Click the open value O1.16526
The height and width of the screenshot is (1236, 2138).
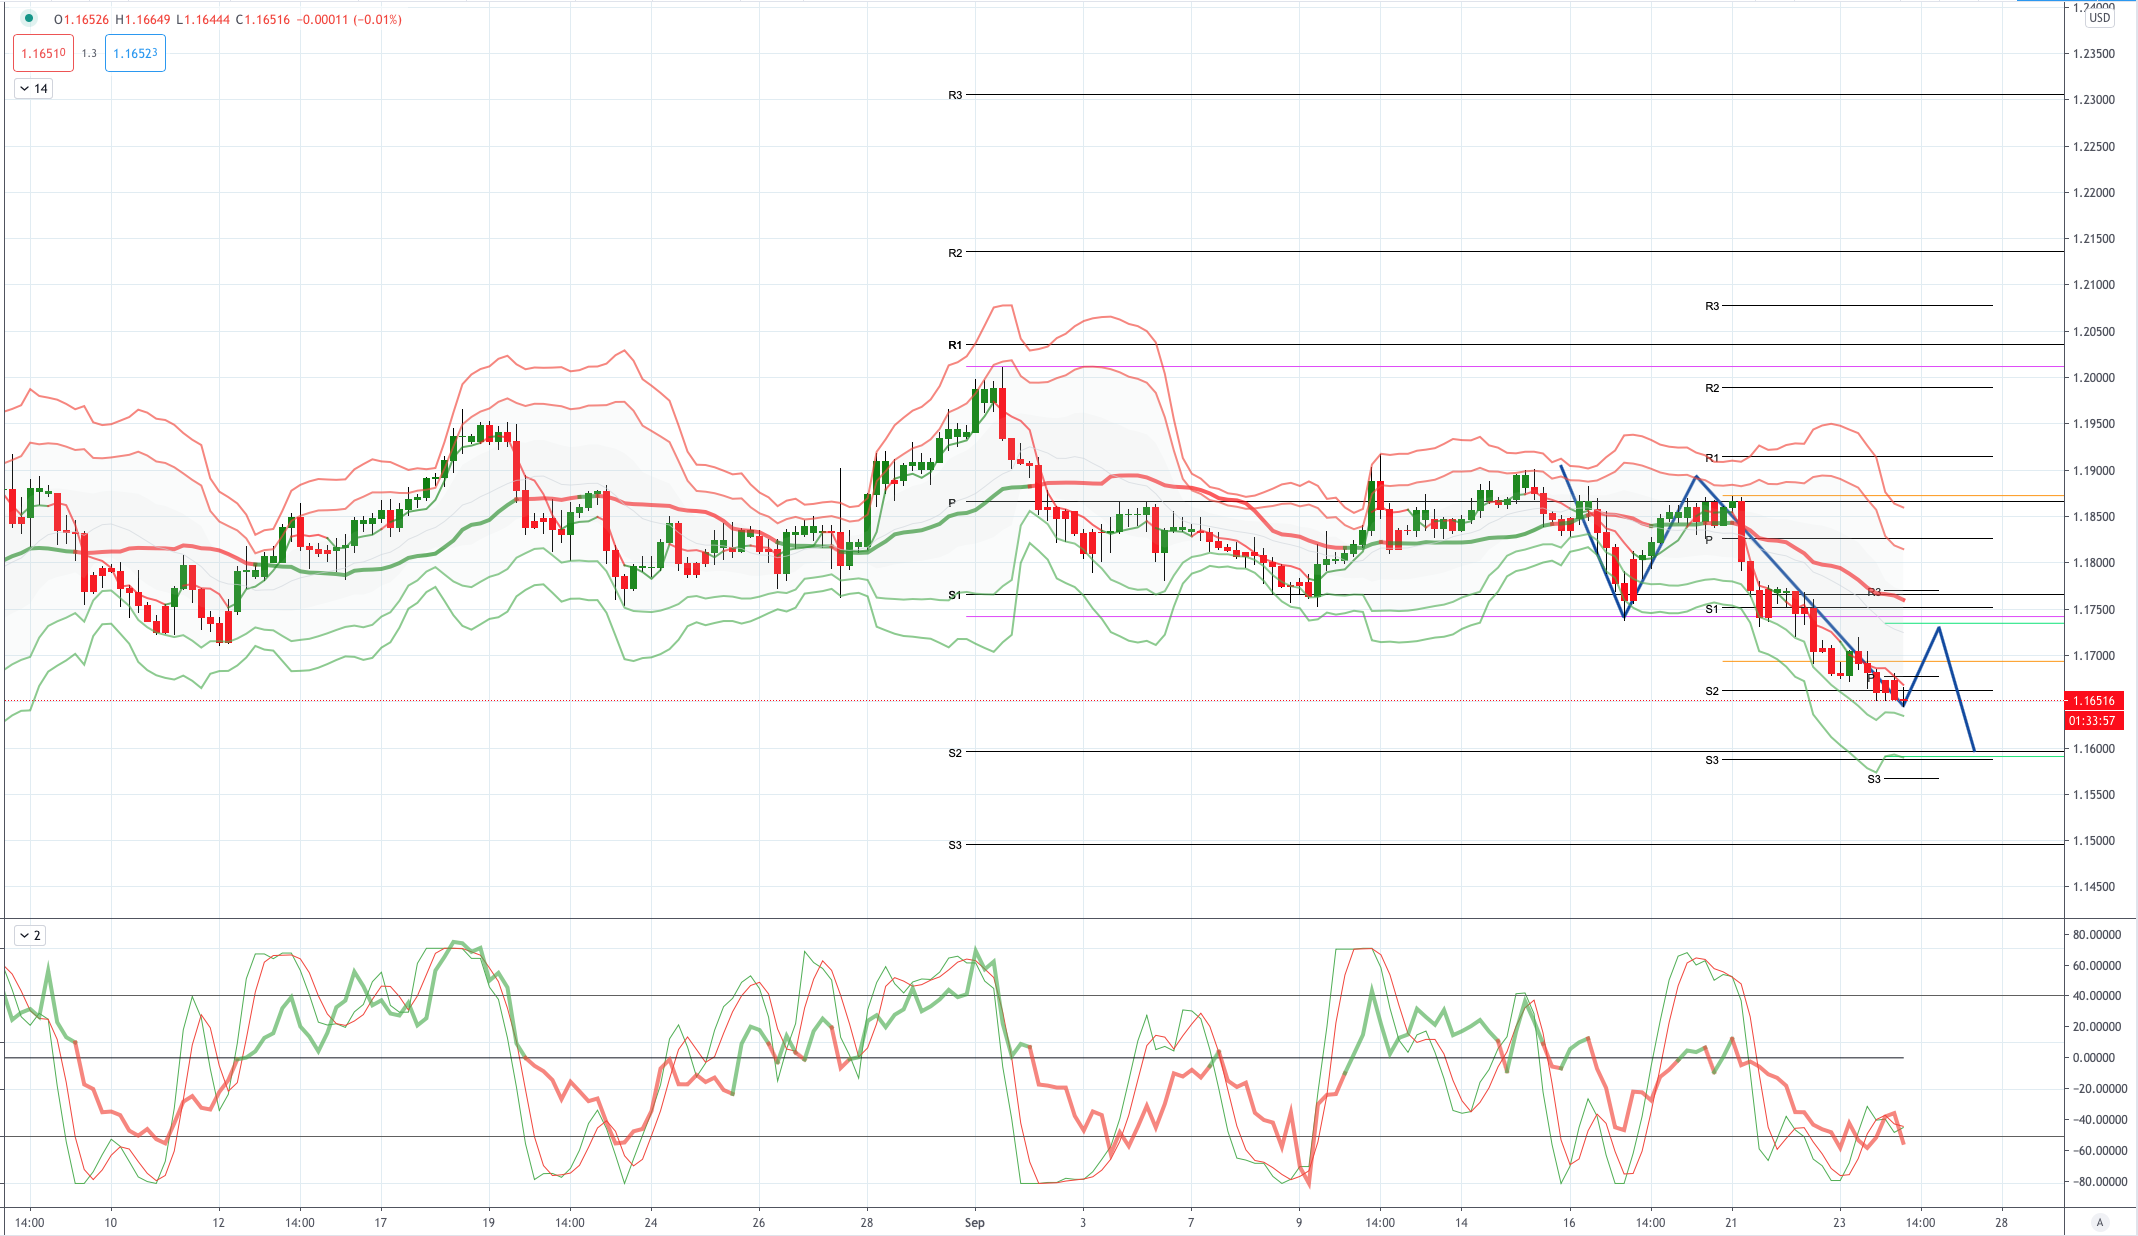(x=82, y=19)
